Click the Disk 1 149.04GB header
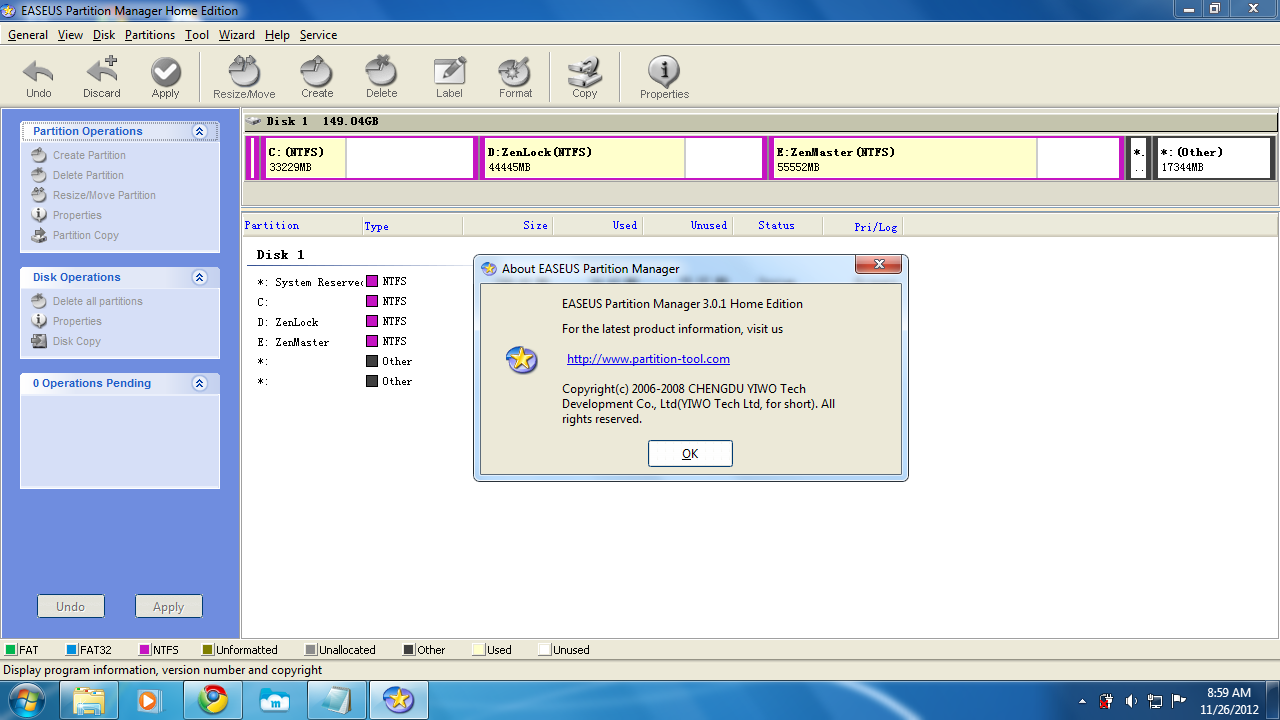1280x720 pixels. 760,122
